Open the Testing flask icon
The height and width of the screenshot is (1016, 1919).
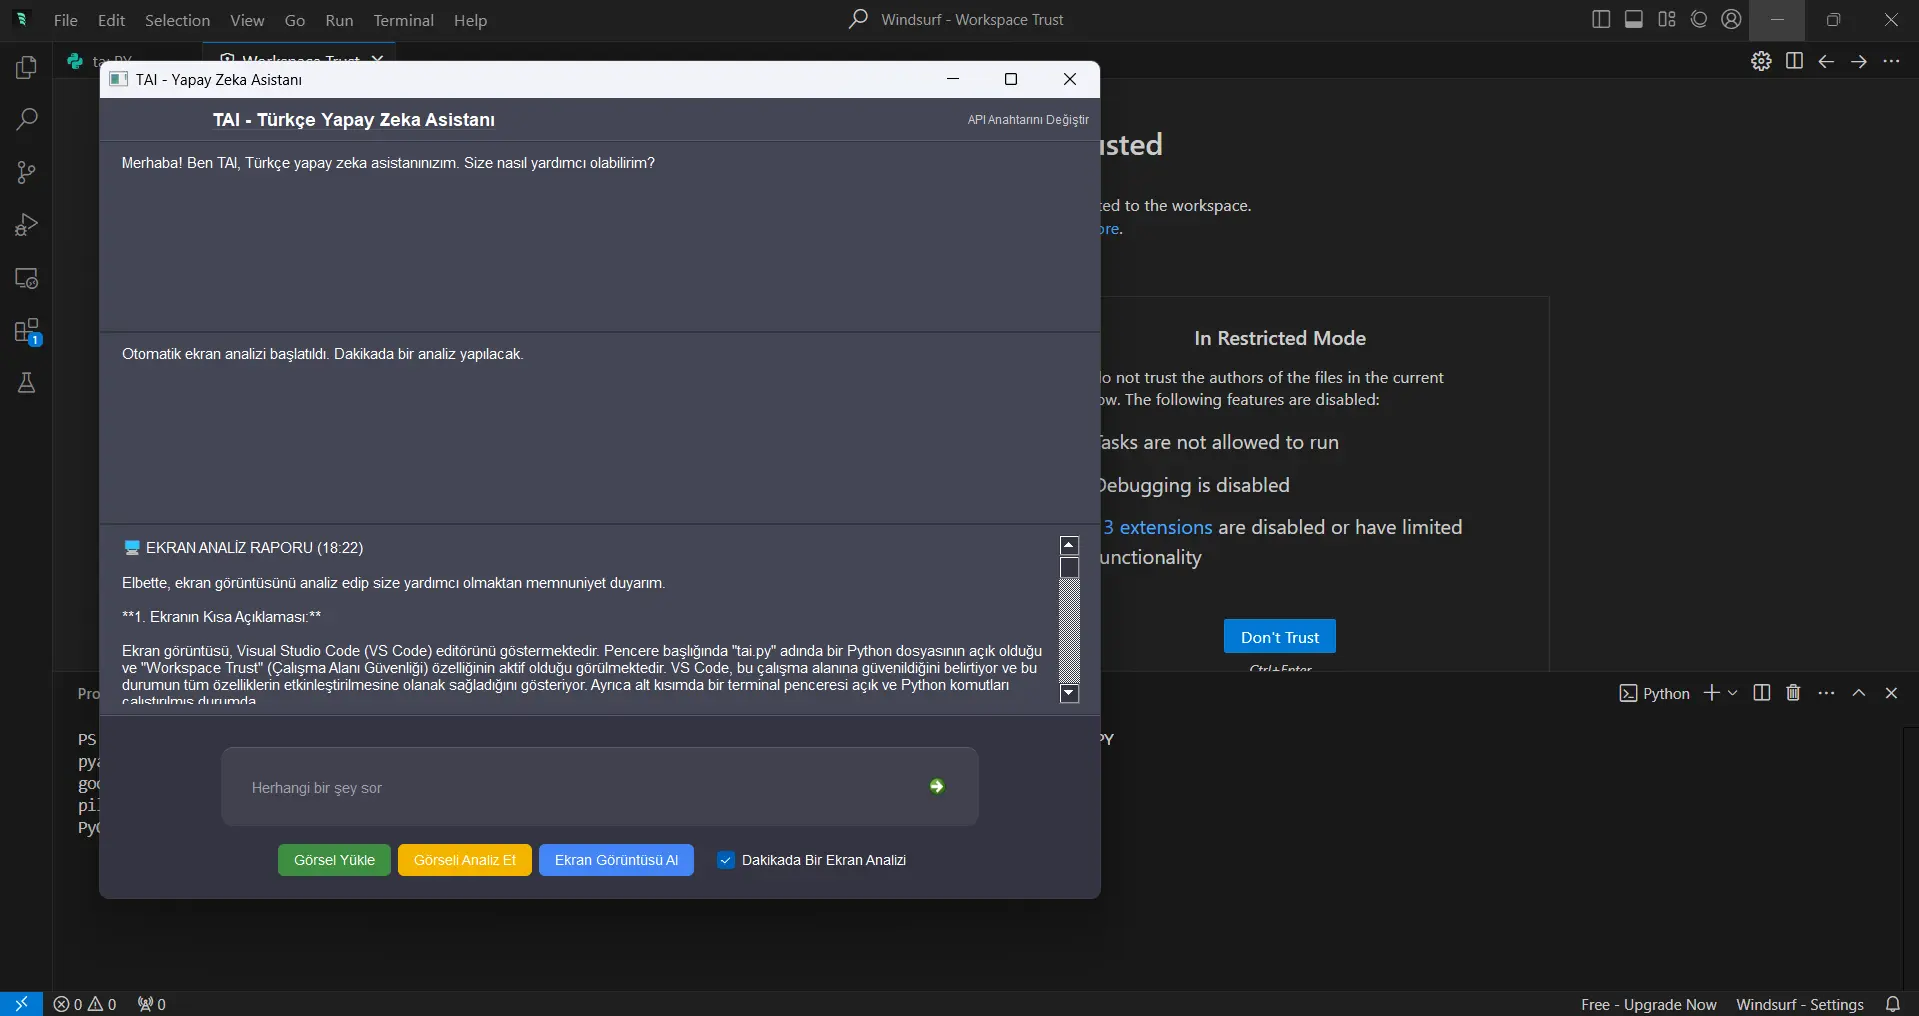pyautogui.click(x=26, y=383)
